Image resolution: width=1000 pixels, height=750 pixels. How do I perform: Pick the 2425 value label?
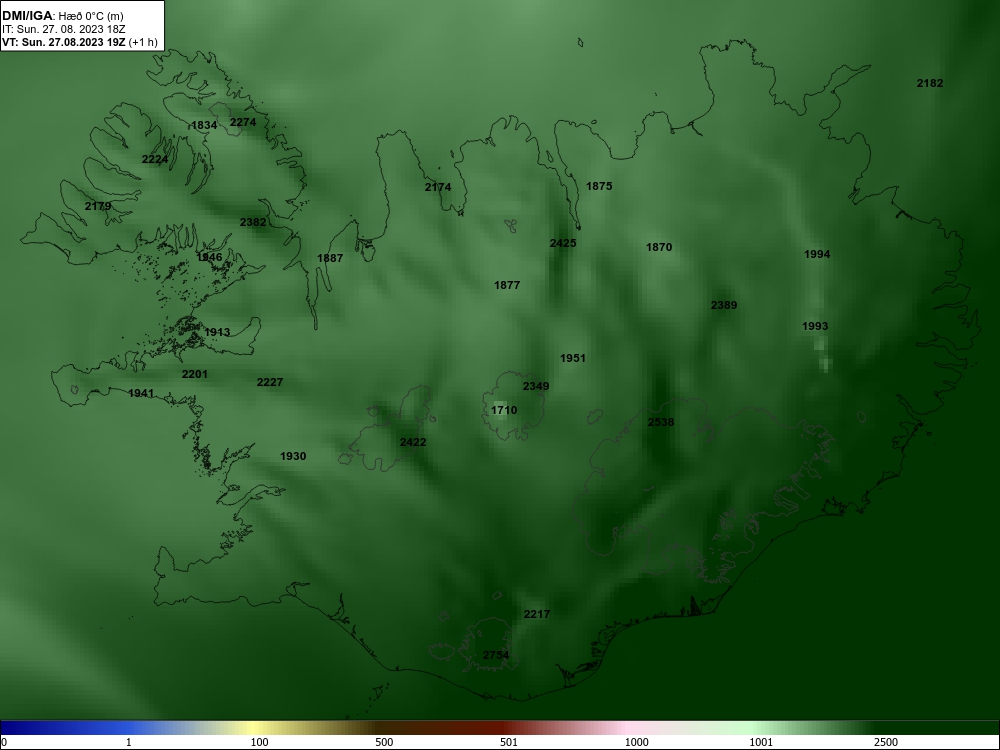coord(563,243)
